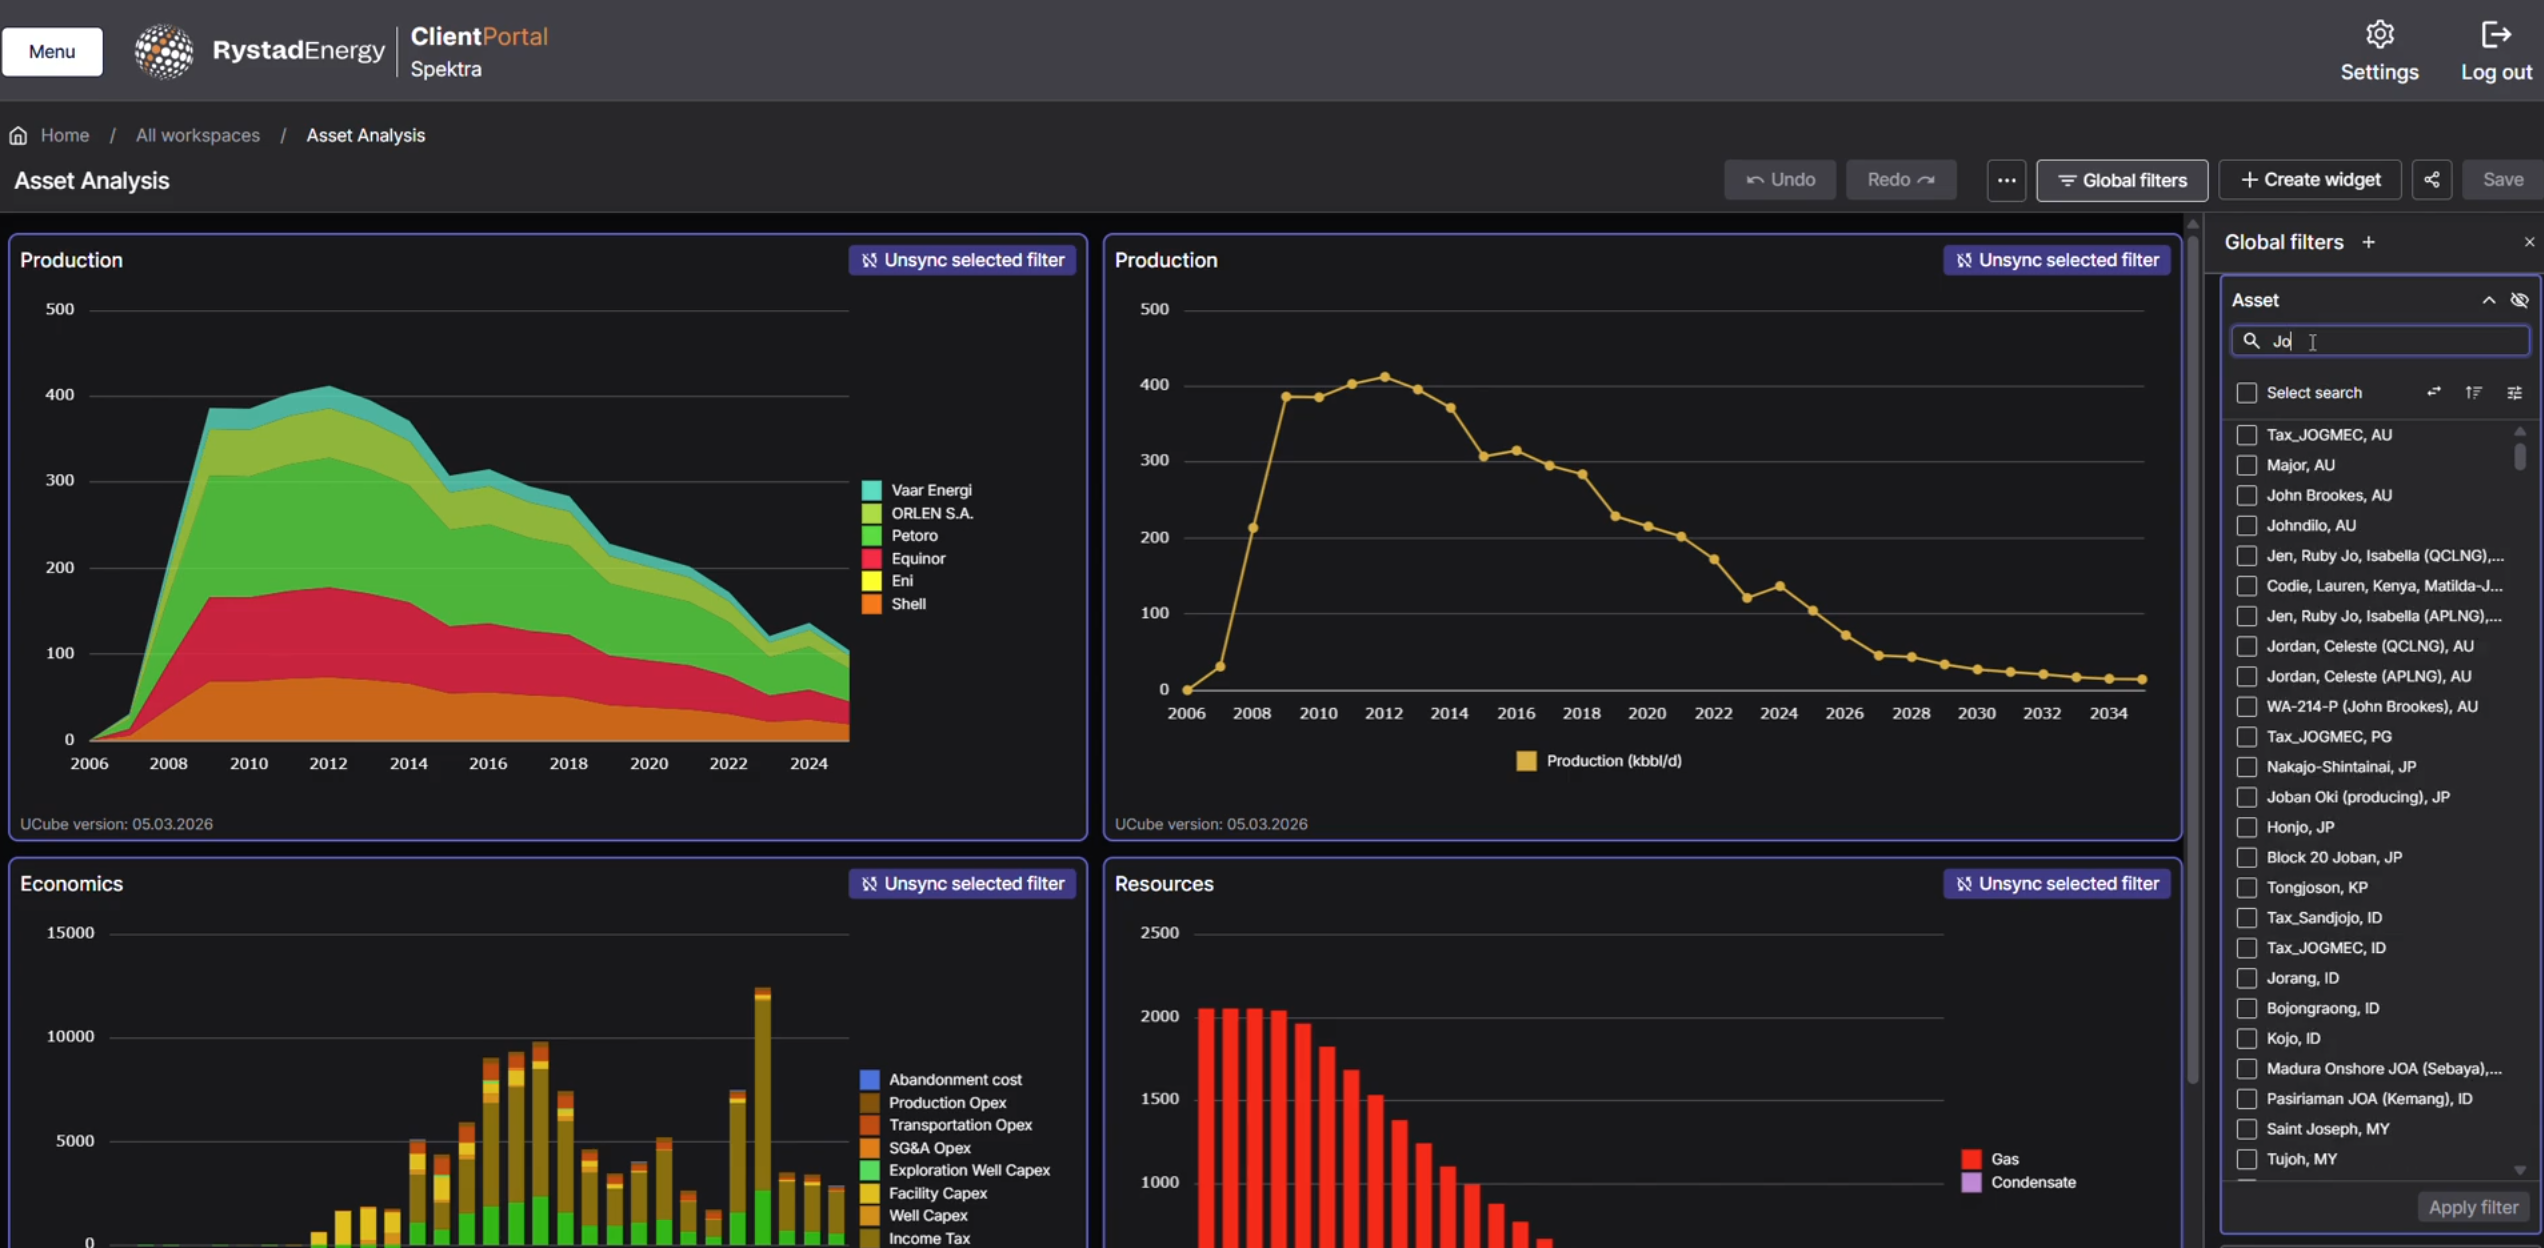Click the share workspace icon

[x=2431, y=180]
